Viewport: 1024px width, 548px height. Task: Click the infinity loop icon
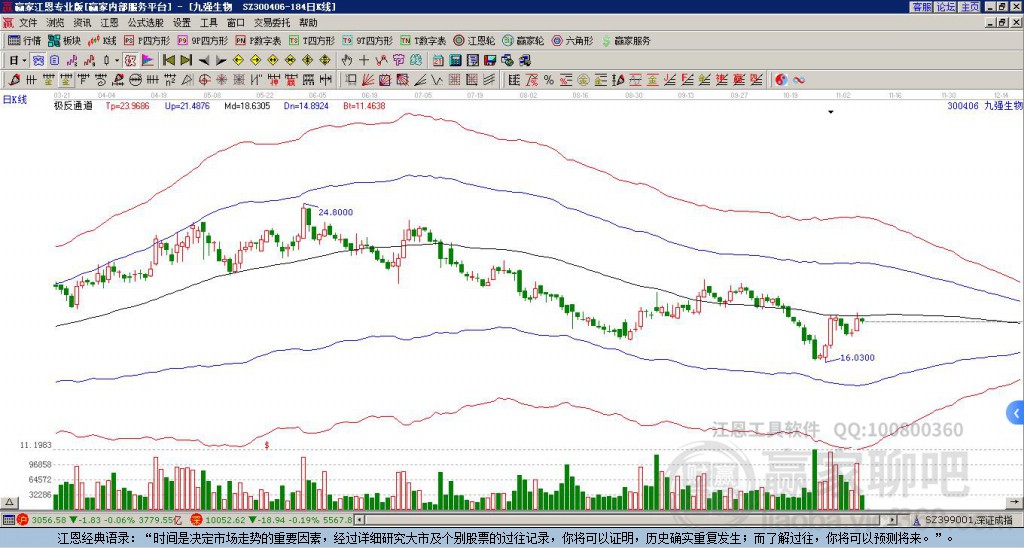[799, 80]
